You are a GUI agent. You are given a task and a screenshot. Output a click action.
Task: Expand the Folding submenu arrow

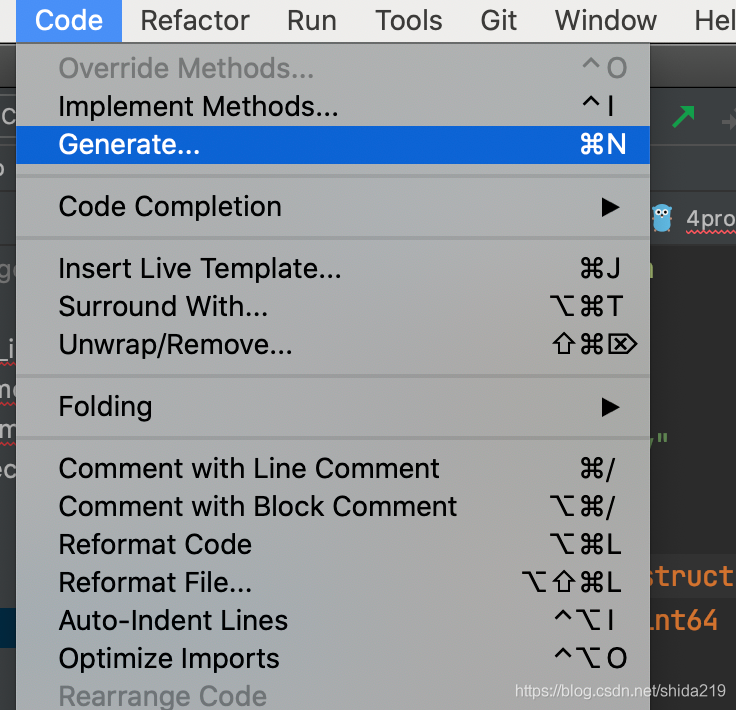610,407
